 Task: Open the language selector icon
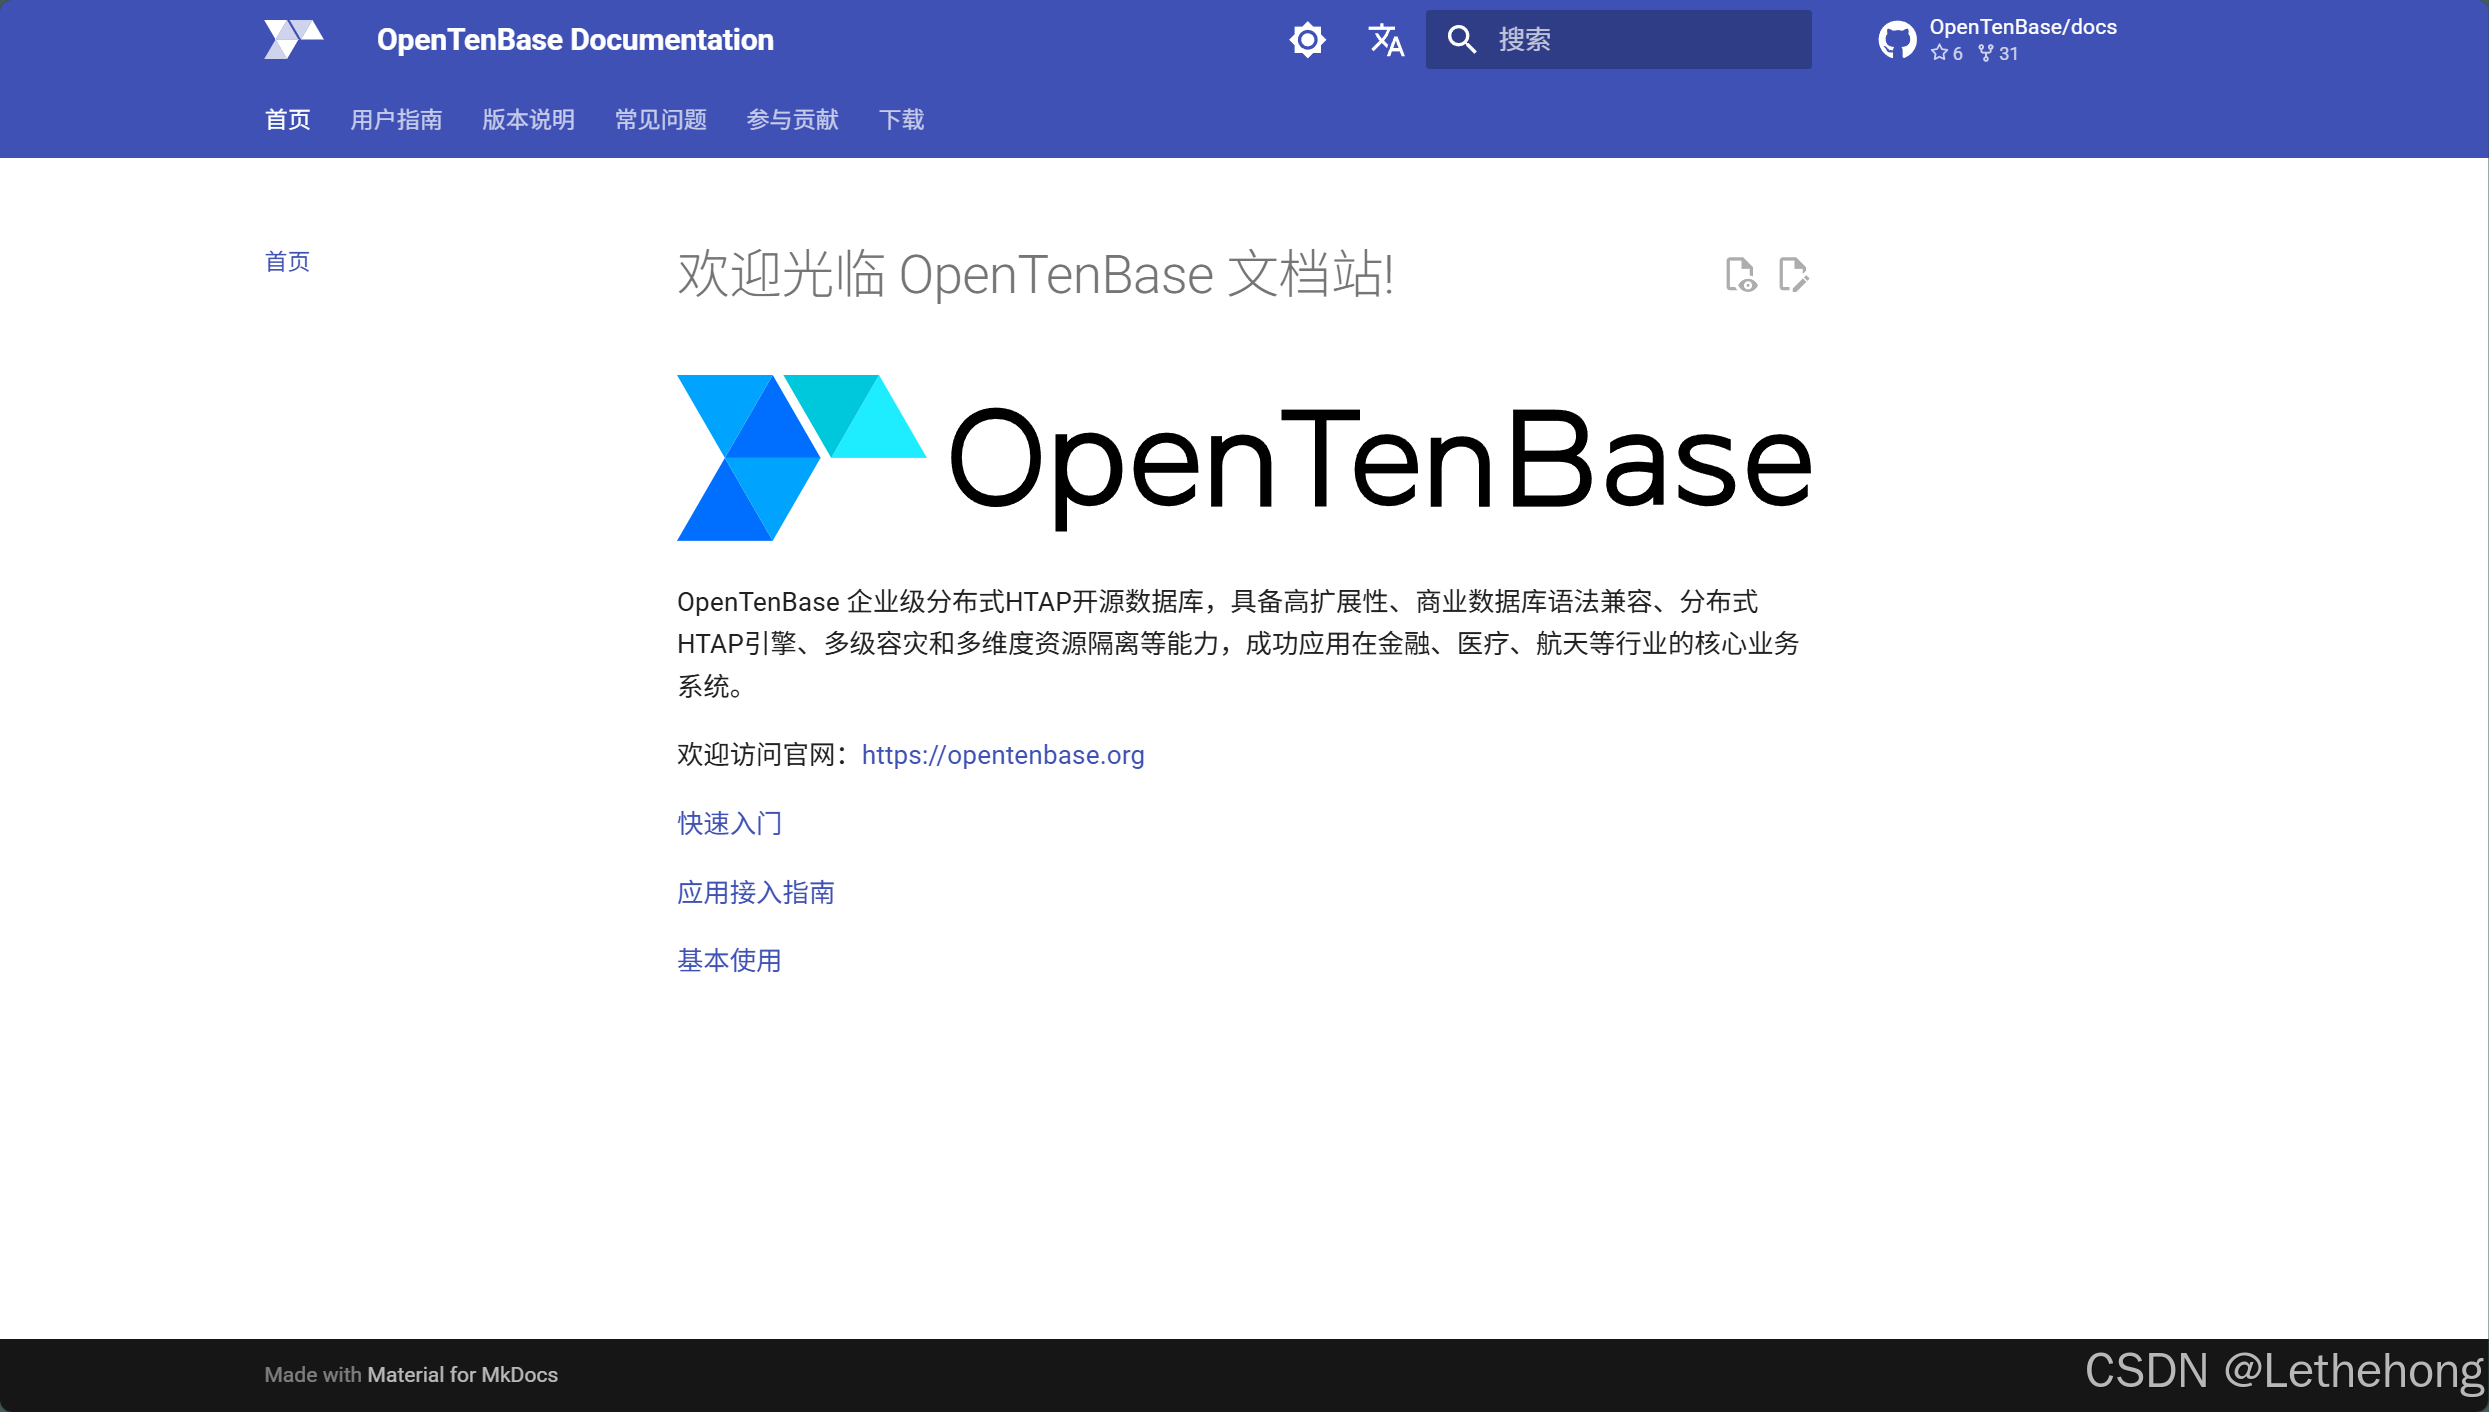click(x=1386, y=40)
